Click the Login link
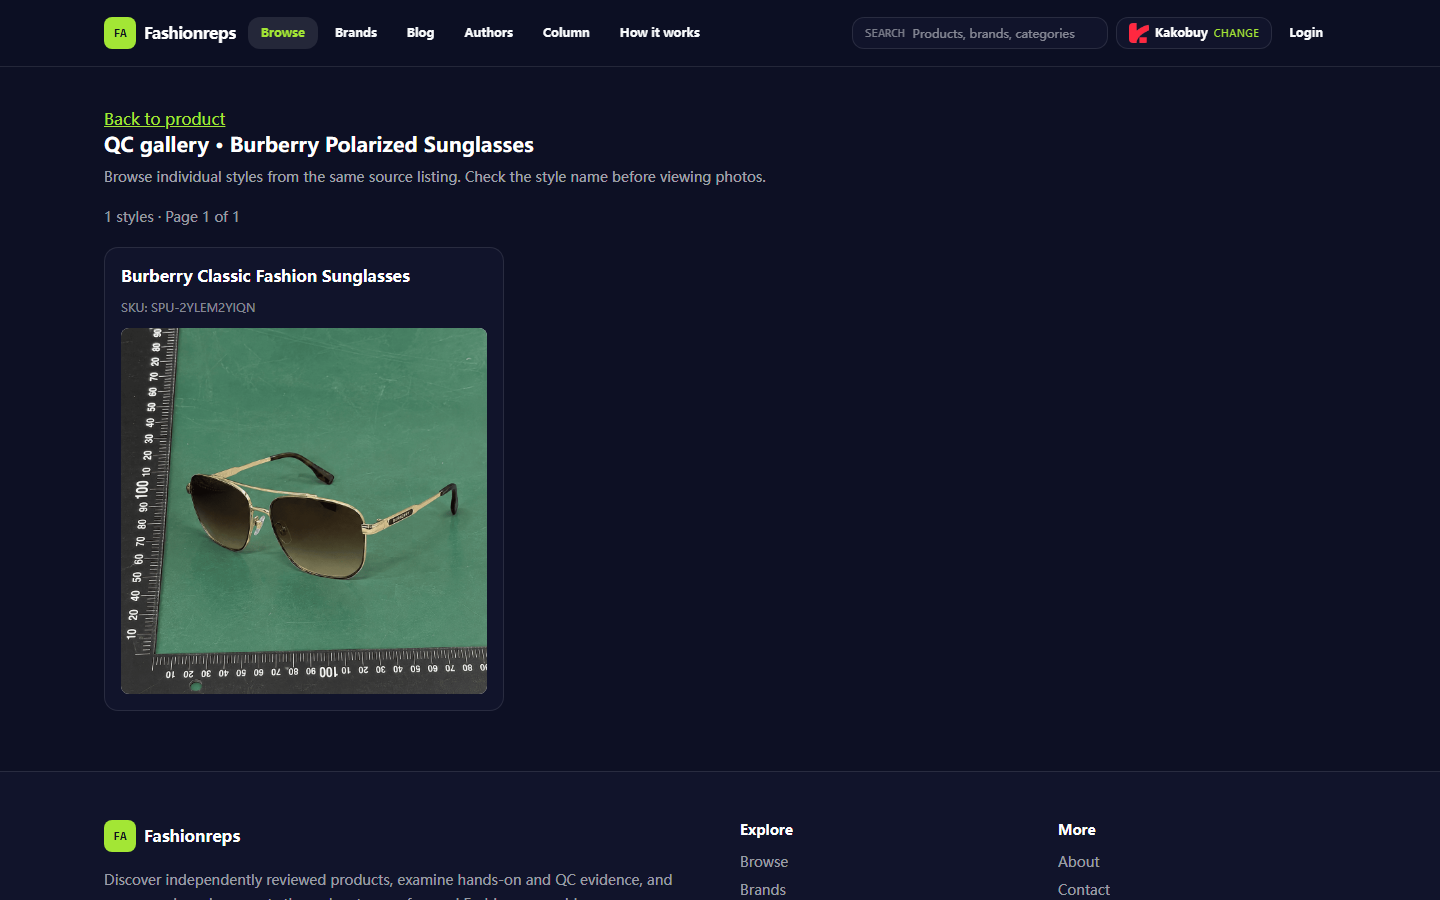Viewport: 1440px width, 900px height. [1306, 33]
